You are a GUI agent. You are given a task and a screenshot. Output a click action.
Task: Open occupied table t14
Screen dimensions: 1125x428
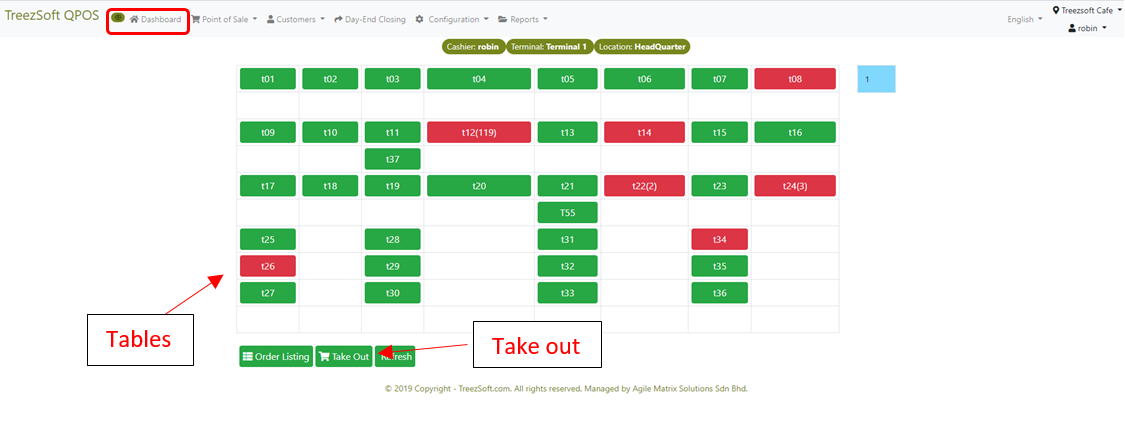[x=644, y=133]
